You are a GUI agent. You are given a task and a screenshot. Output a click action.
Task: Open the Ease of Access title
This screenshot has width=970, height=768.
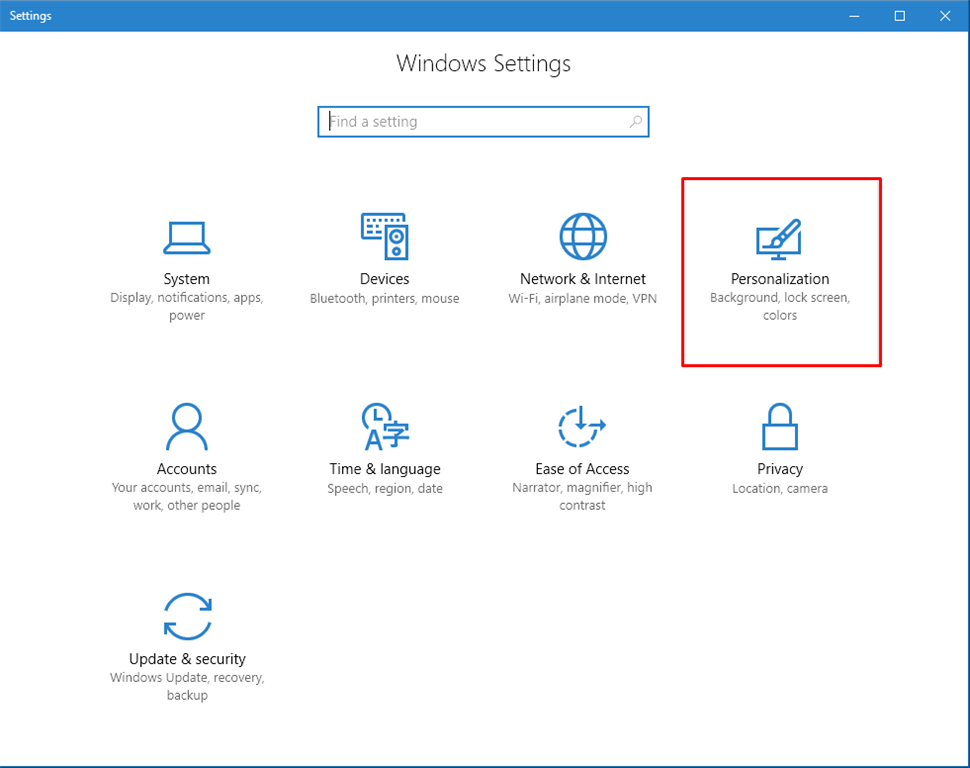582,469
